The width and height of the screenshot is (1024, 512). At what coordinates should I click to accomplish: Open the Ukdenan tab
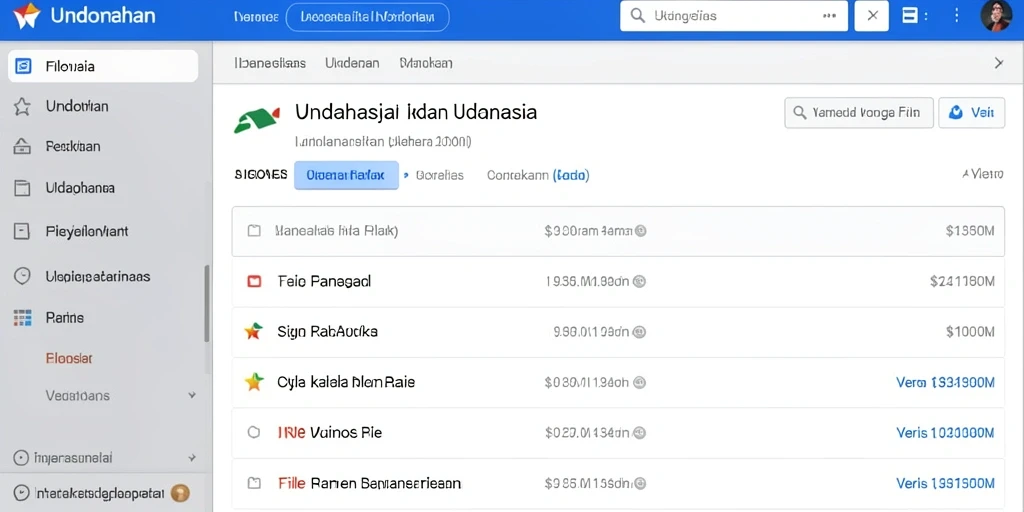click(x=352, y=63)
